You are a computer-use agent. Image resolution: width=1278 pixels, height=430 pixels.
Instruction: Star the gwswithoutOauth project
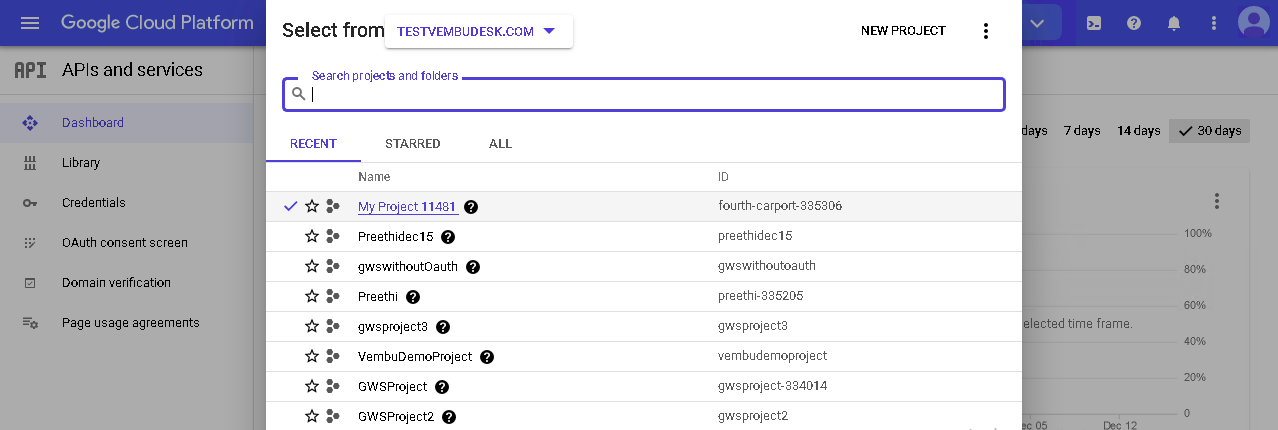click(312, 266)
